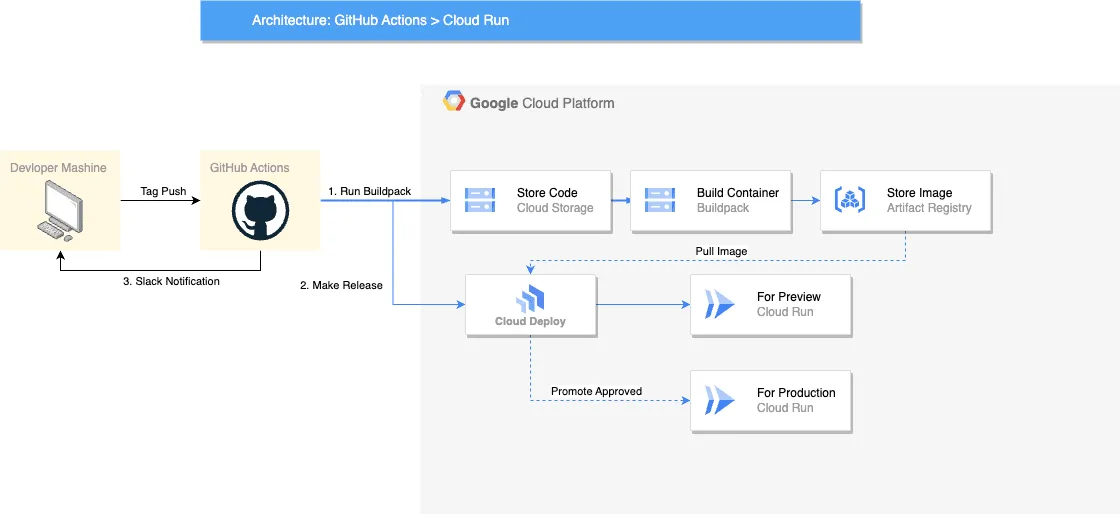
Task: Click the Artifact Registry icon in Store Image
Action: [x=850, y=201]
